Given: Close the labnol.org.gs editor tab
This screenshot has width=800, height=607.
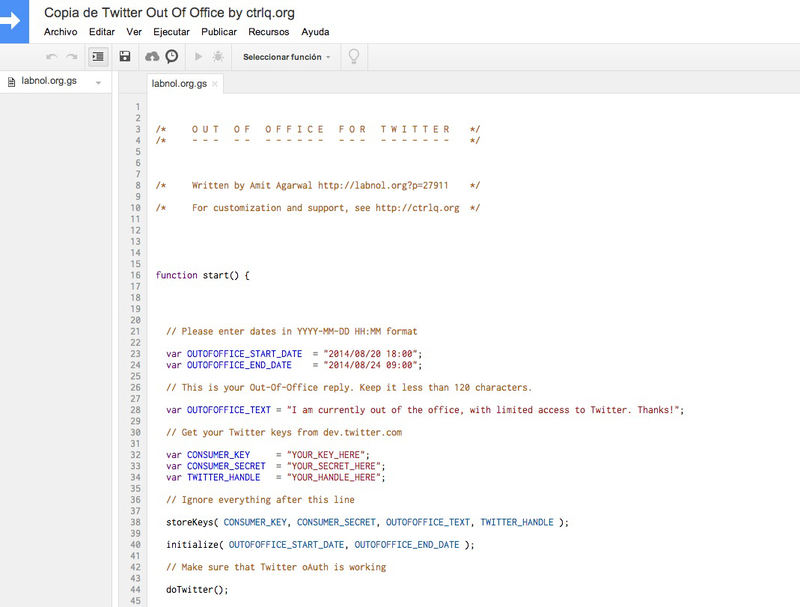Looking at the screenshot, I should [215, 84].
